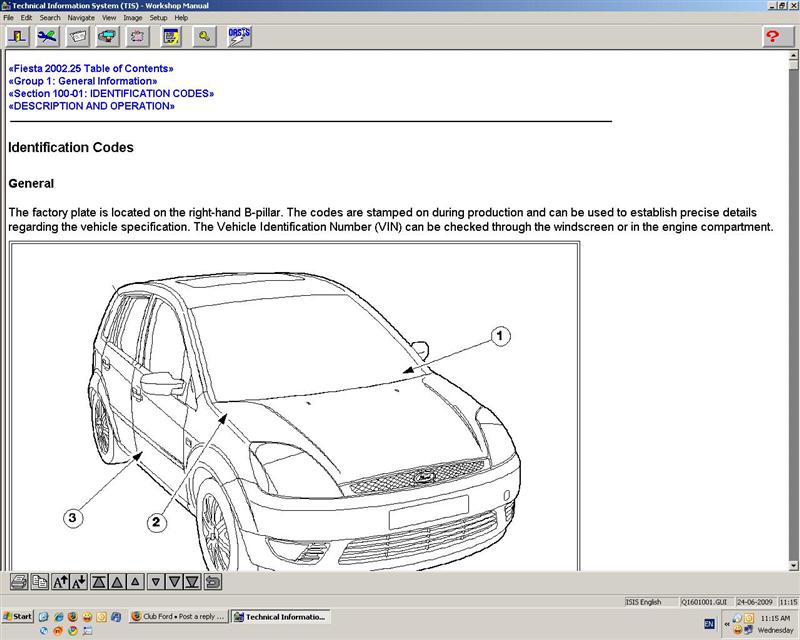800x640 pixels.
Task: Click the wrench and screwdriver tools icon
Action: (47, 37)
